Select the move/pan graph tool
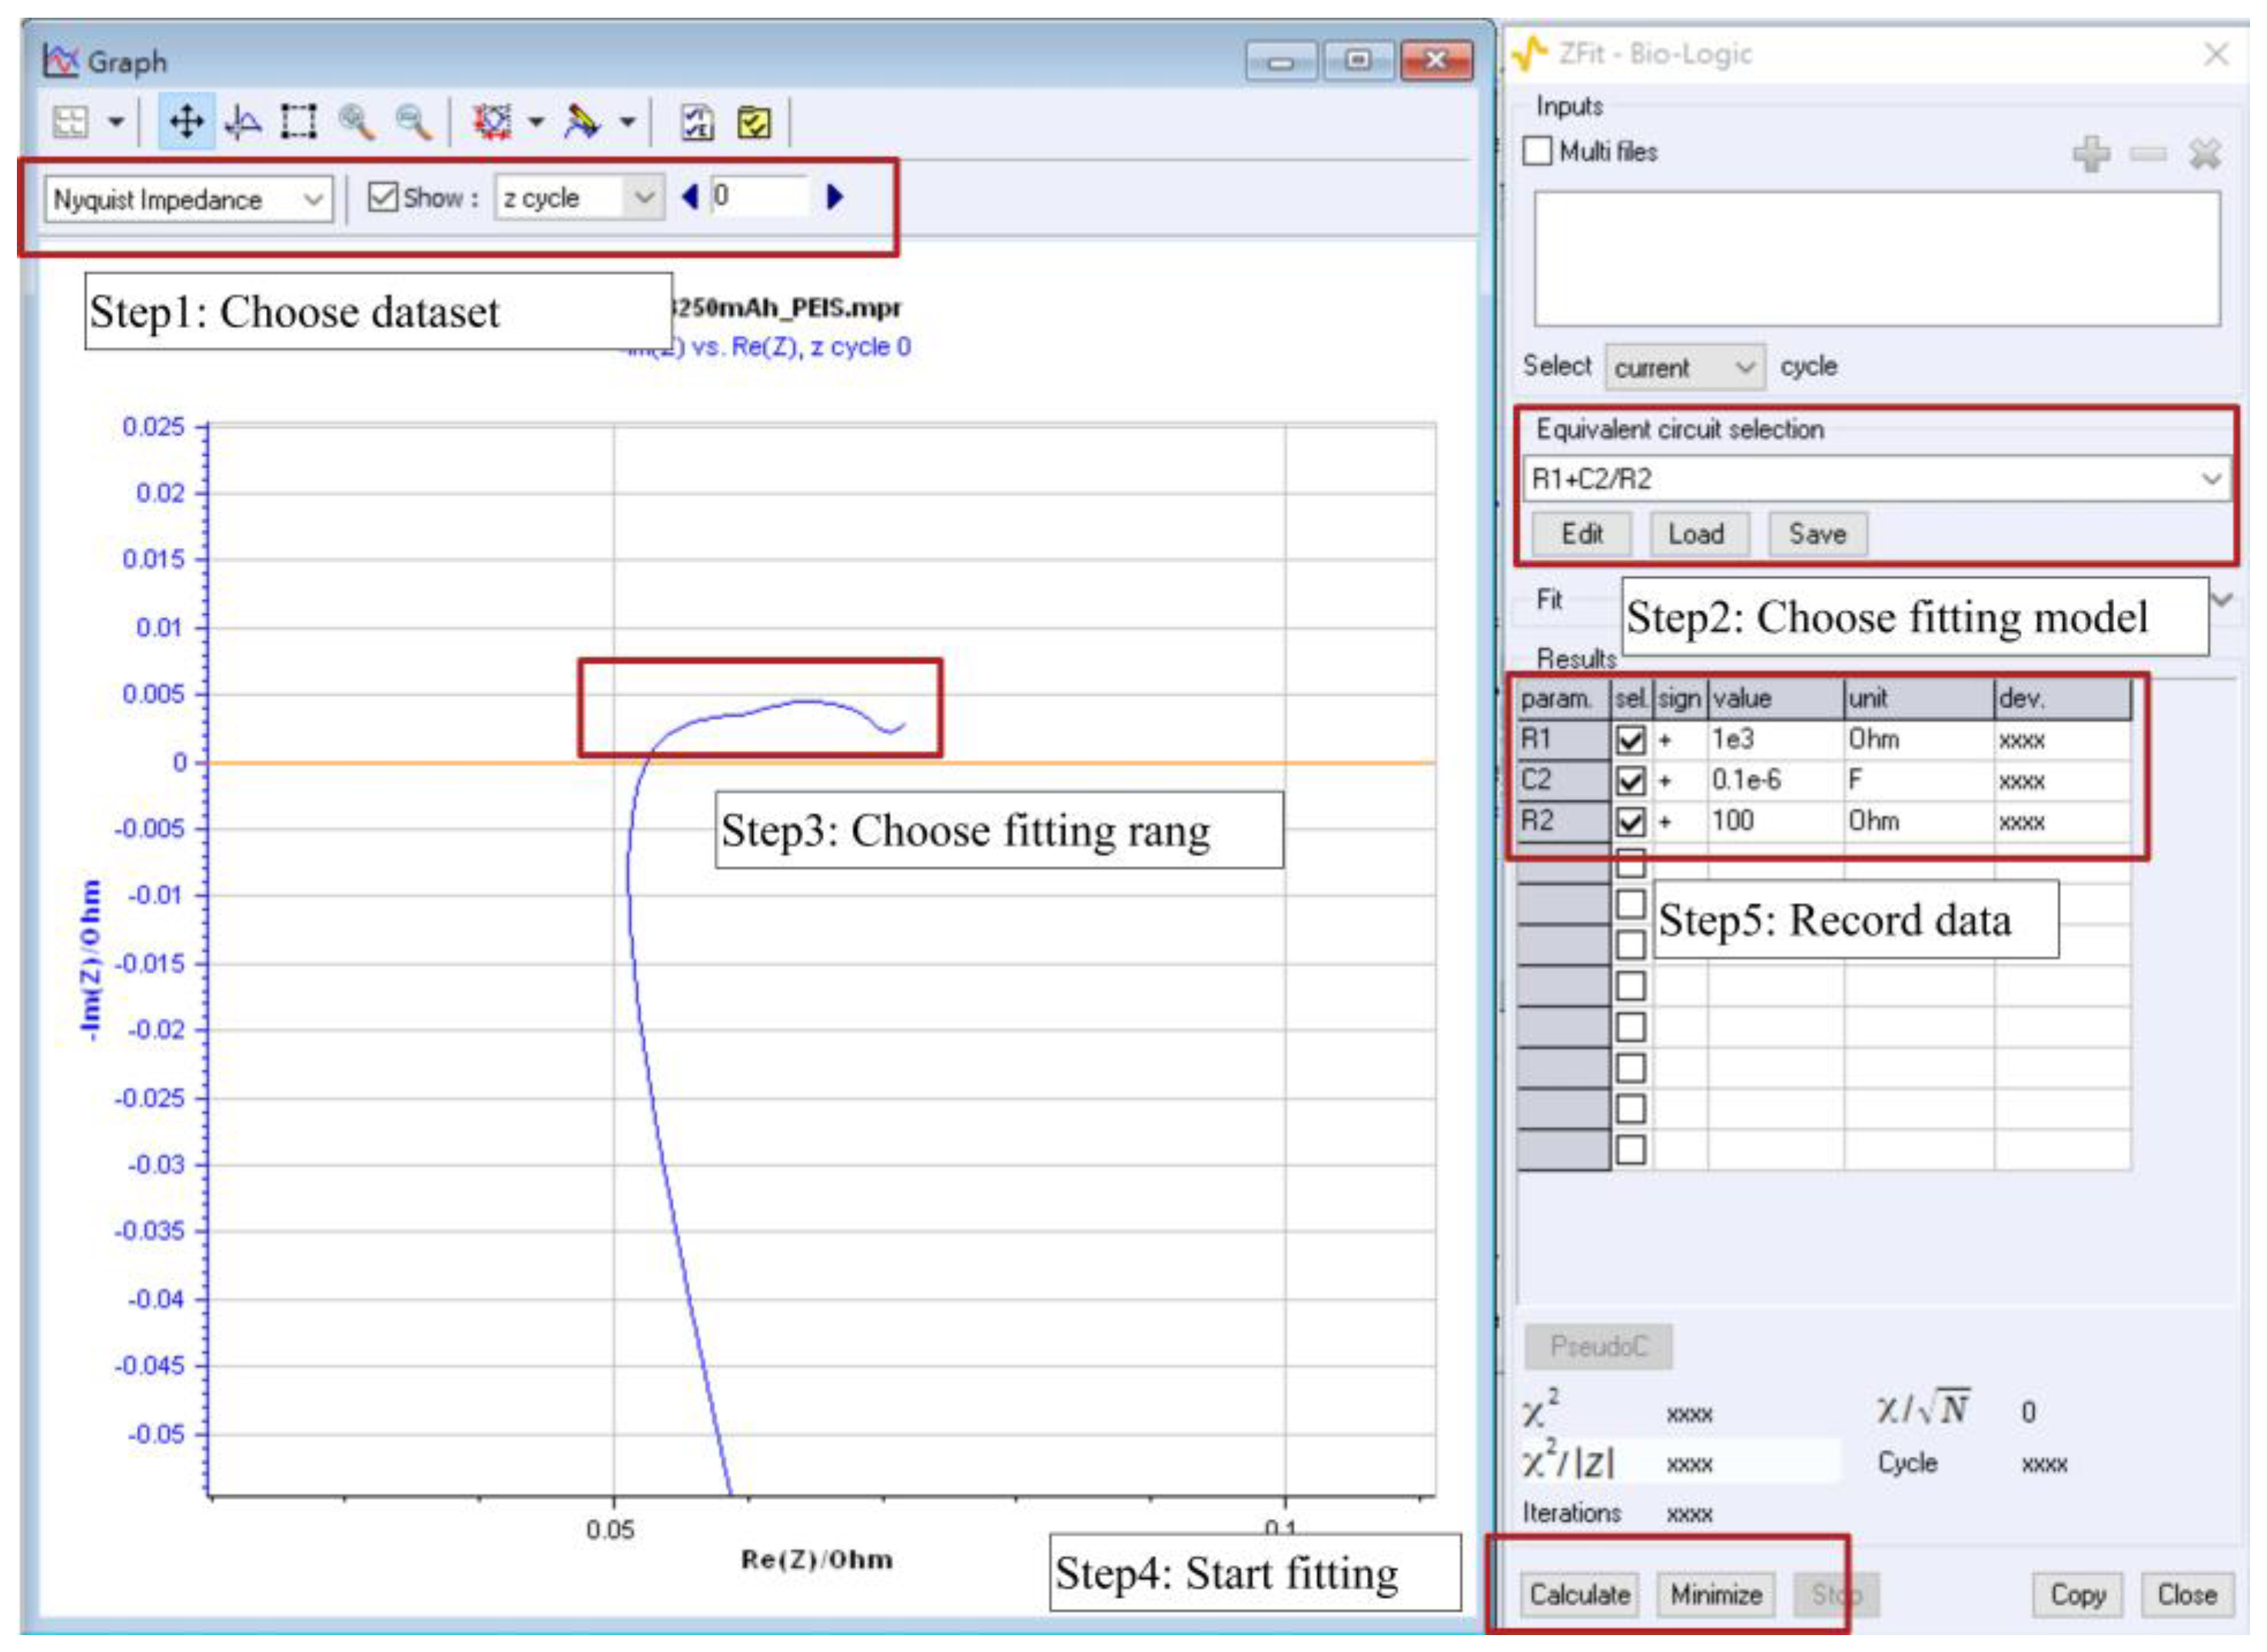This screenshot has height=1652, width=2267. coord(186,122)
